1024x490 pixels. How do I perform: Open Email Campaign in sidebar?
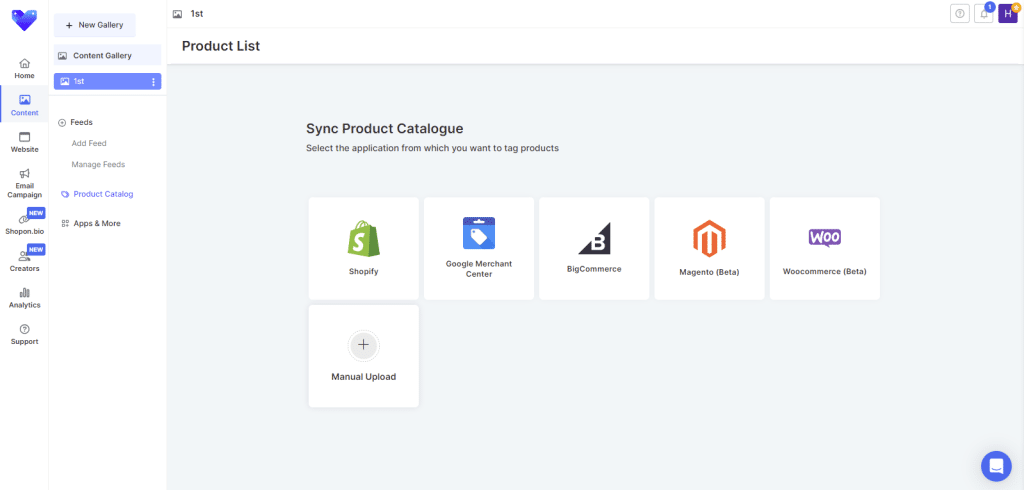pos(24,183)
